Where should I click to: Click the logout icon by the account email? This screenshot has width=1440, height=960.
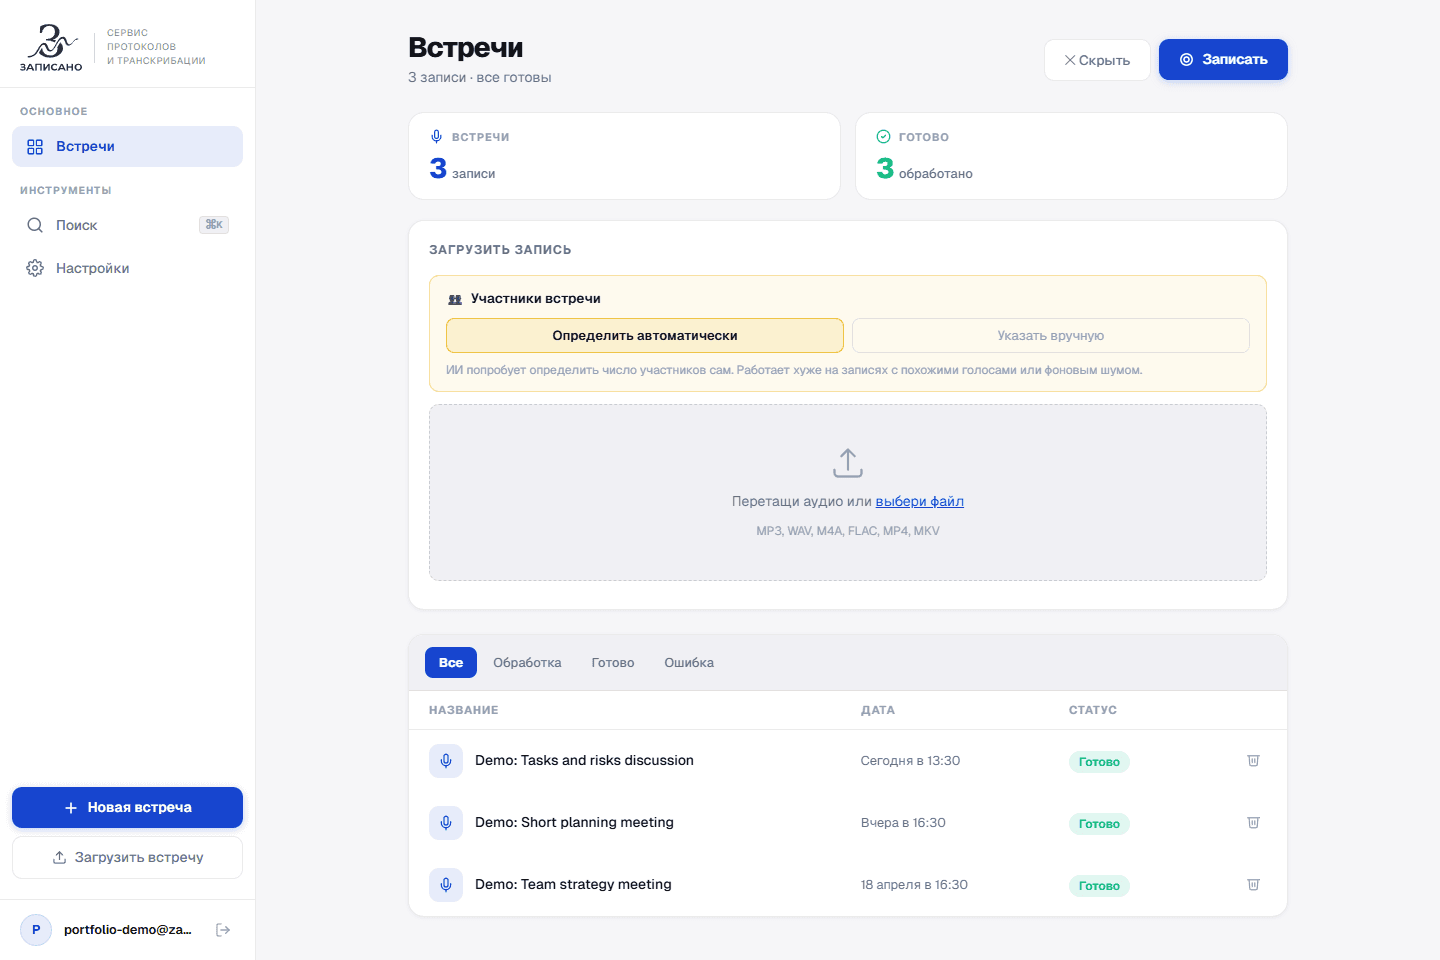click(223, 930)
